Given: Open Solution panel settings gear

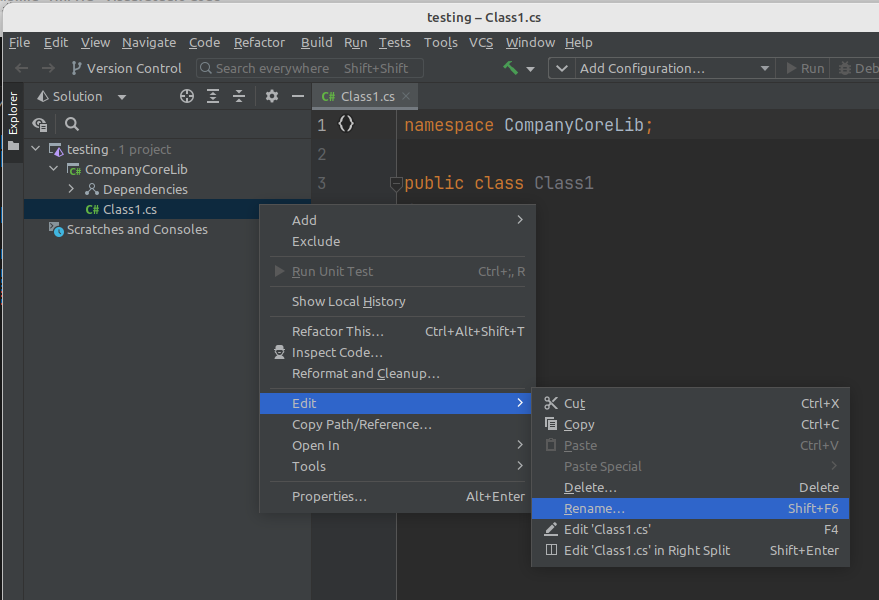Looking at the screenshot, I should pyautogui.click(x=272, y=96).
